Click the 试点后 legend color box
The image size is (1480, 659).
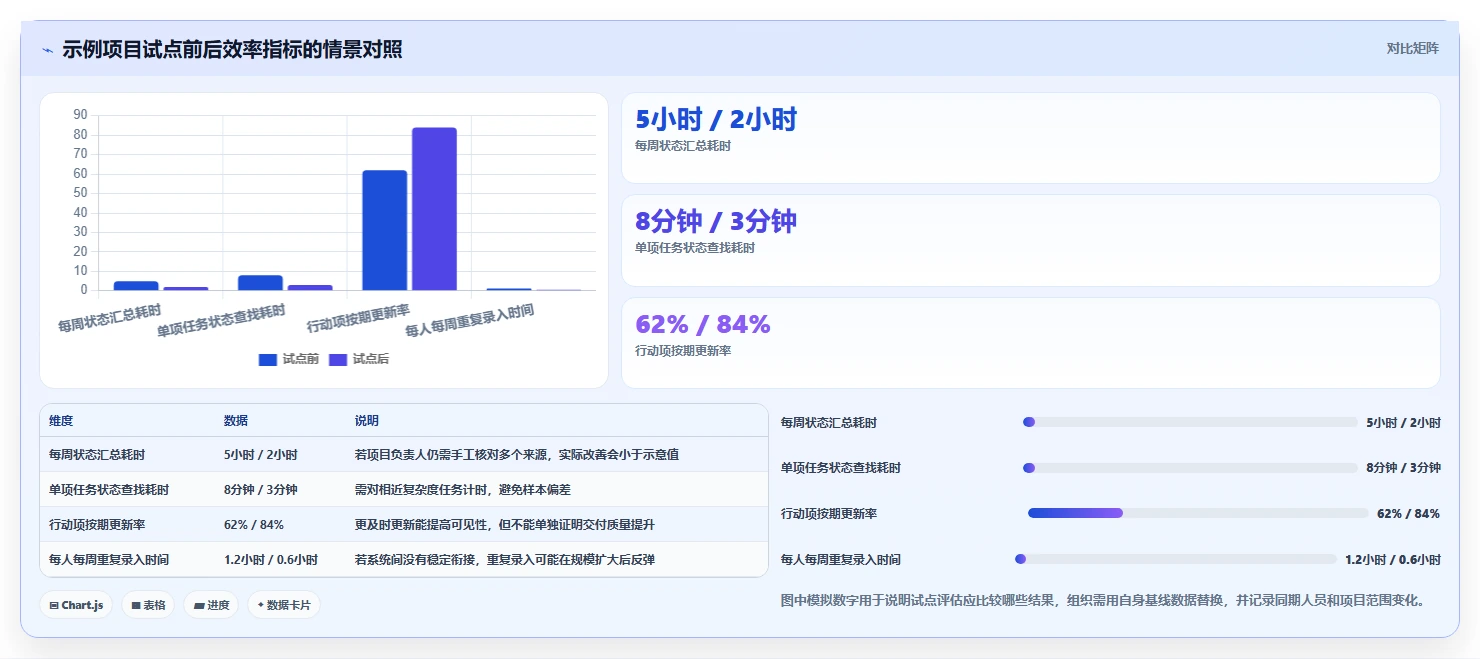(x=338, y=360)
